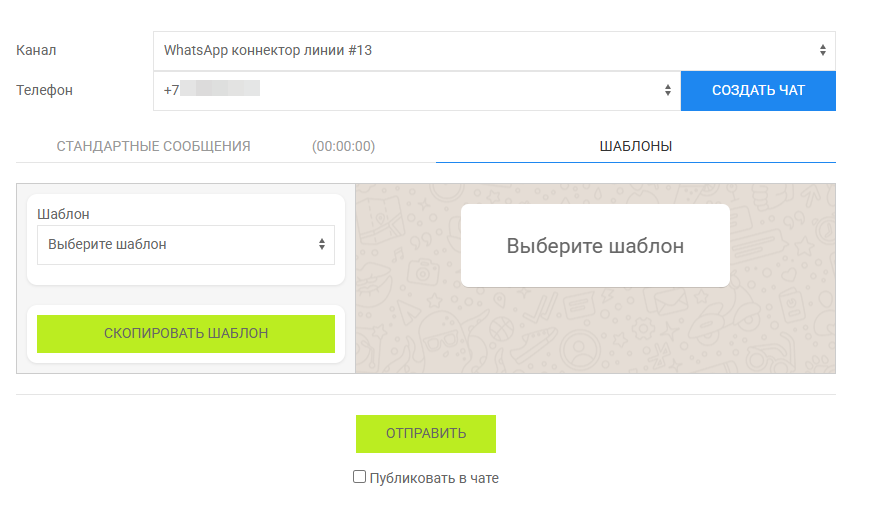Click the Телефон field label
Image resolution: width=870 pixels, height=518 pixels.
click(x=44, y=90)
